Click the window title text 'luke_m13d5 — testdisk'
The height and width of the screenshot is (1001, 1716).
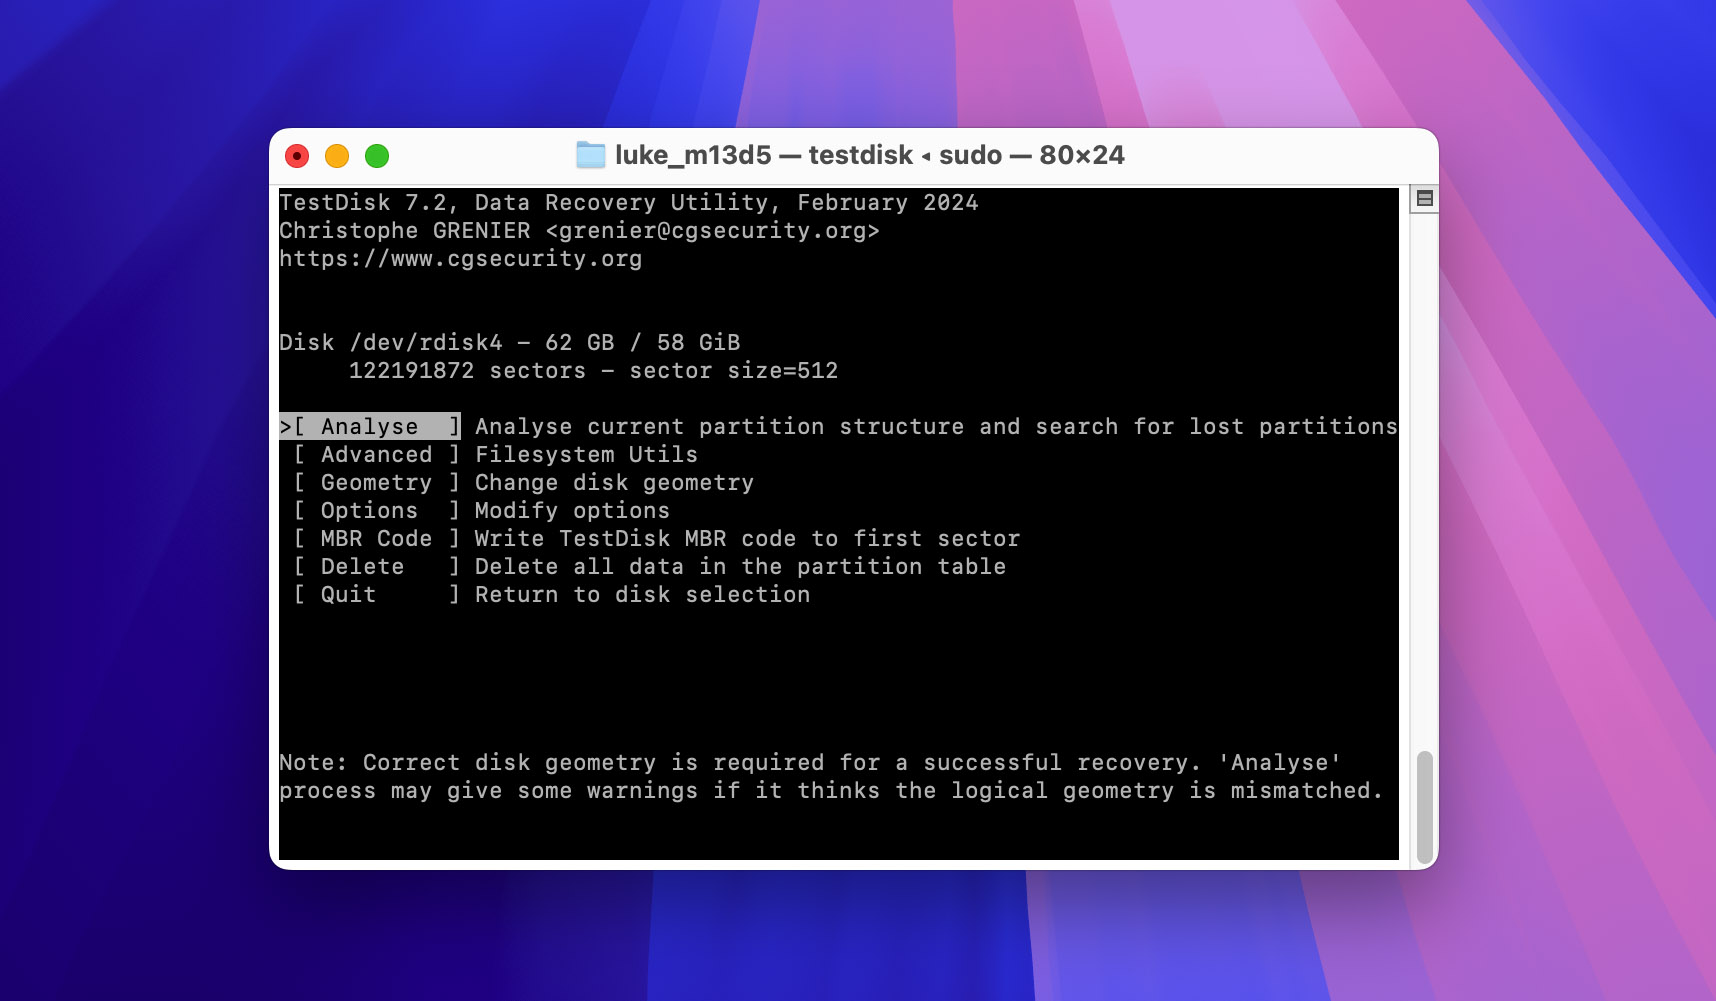764,155
